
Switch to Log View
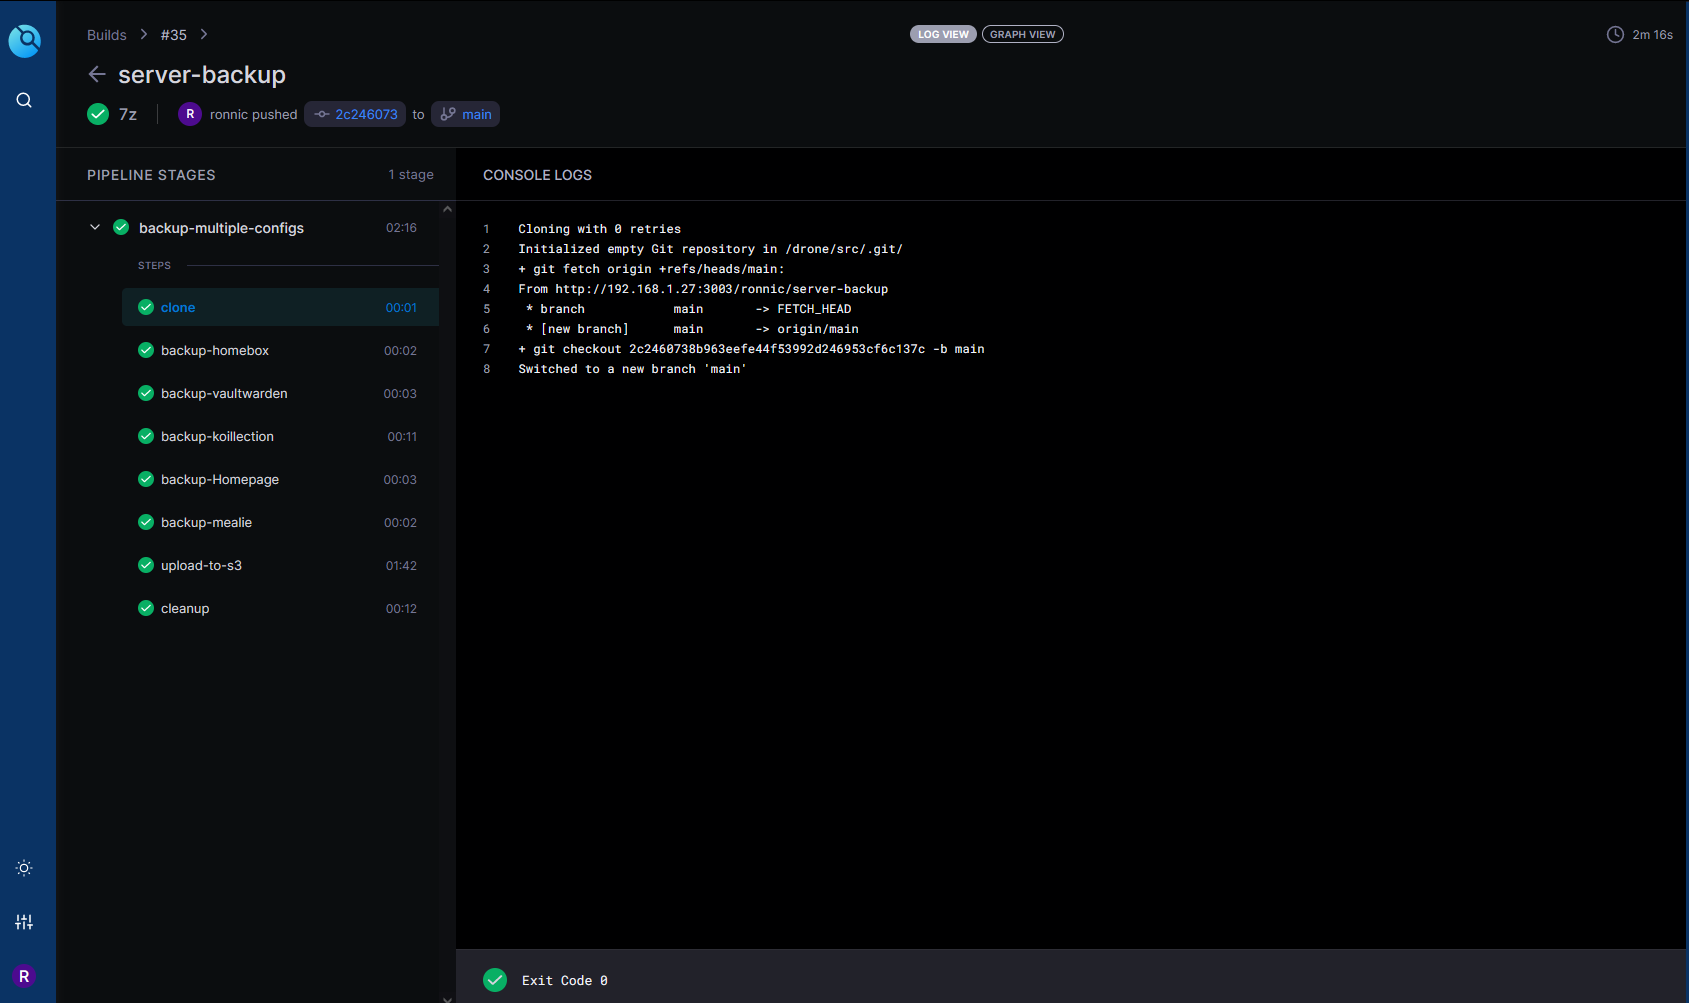tap(942, 34)
